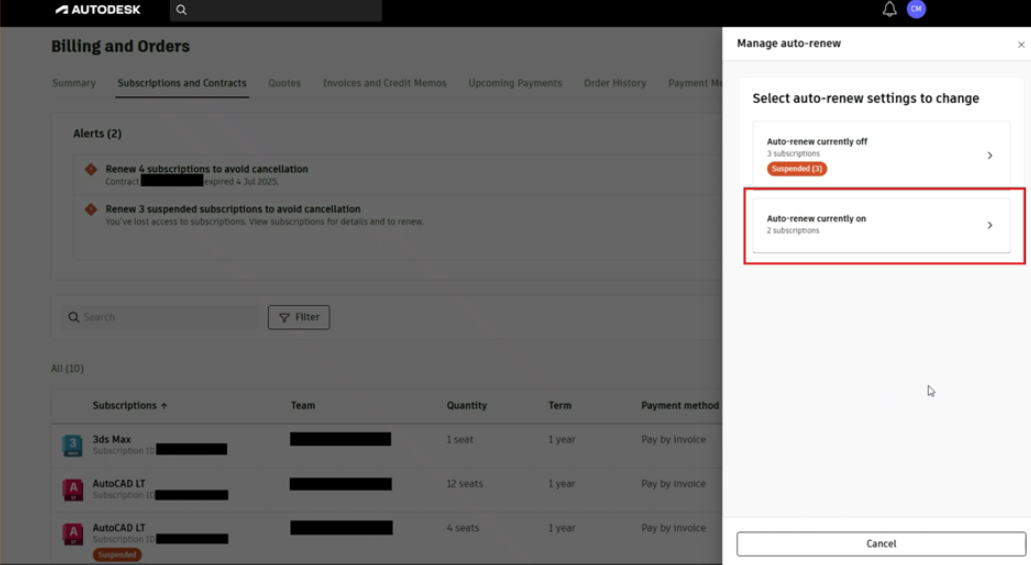The width and height of the screenshot is (1031, 565).
Task: Select 'Auto-renew currently on' card
Action: tap(881, 225)
